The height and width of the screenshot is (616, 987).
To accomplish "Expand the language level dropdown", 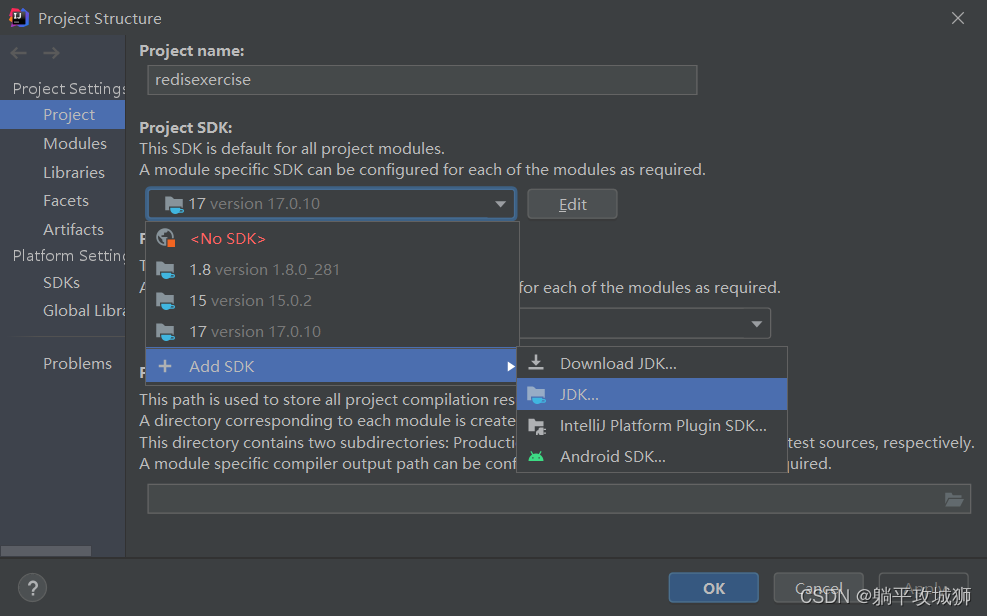I will (755, 324).
